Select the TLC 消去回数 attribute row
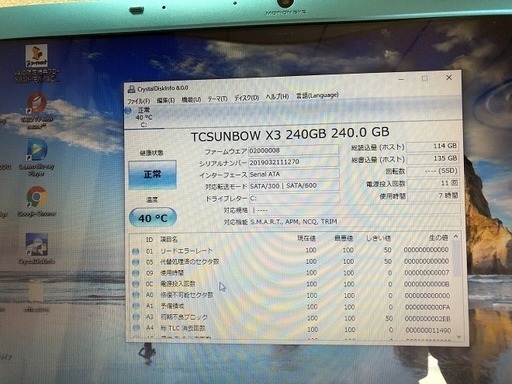 point(292,329)
